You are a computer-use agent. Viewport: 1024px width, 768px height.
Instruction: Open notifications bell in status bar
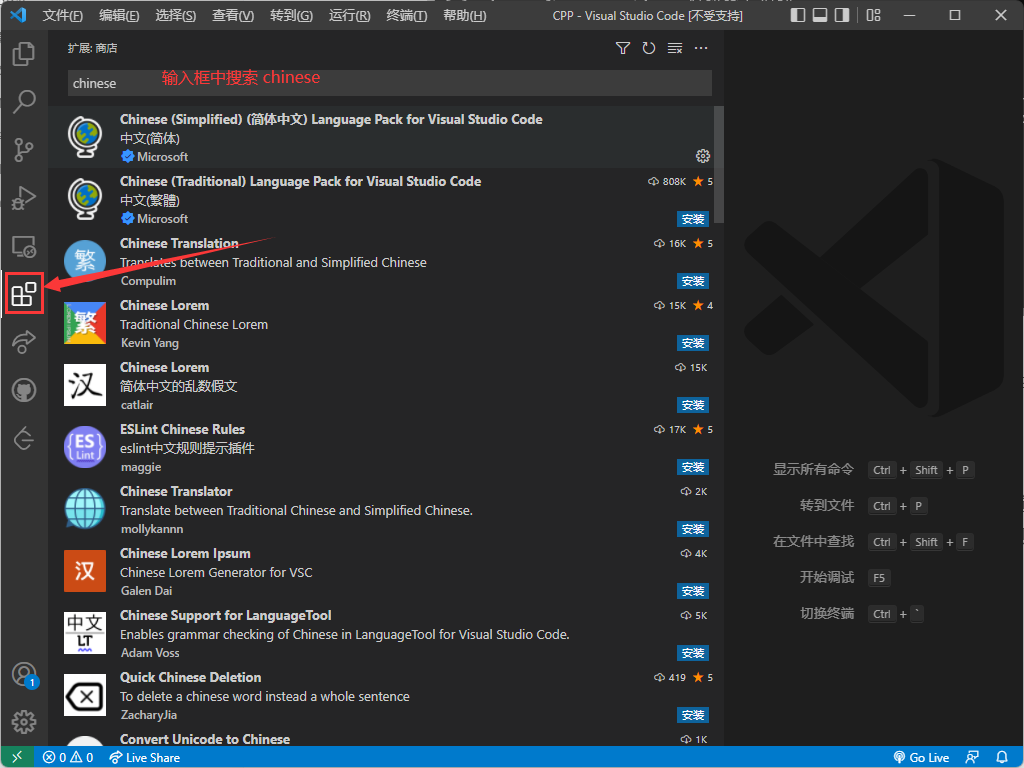click(x=1002, y=758)
